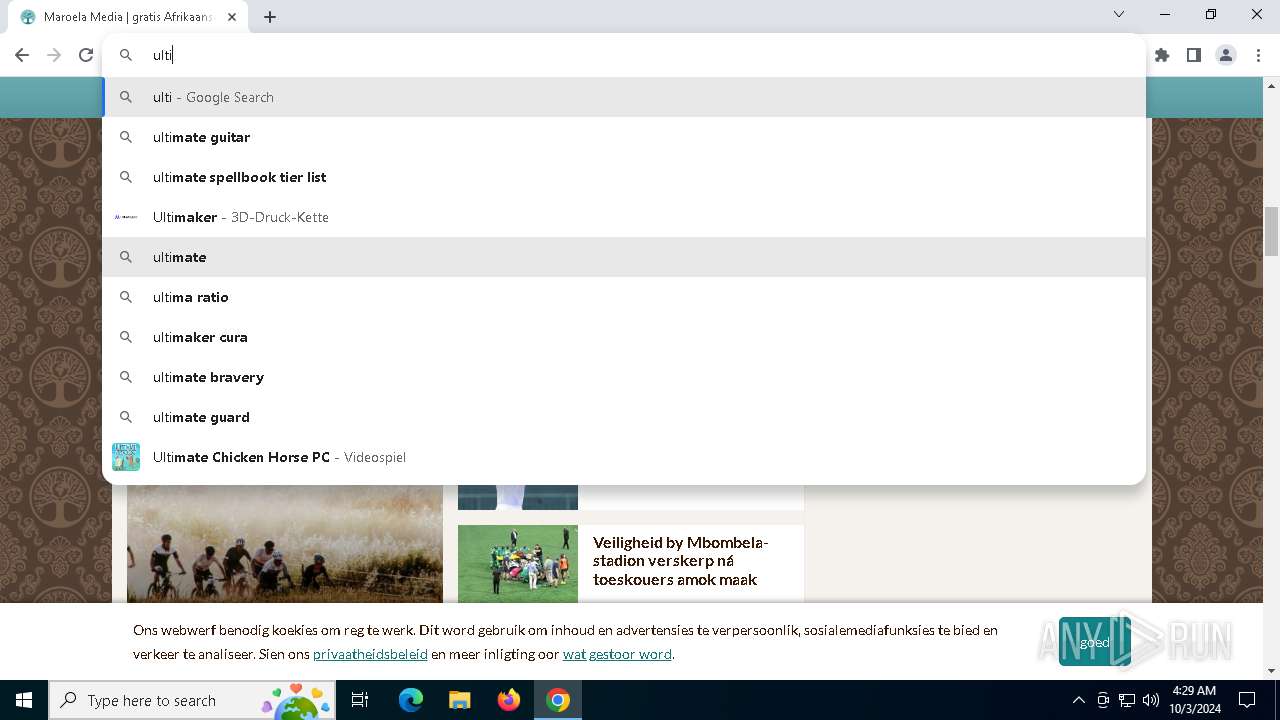Toggle the Chrome side panel icon
Viewport: 1280px width, 720px height.
(1194, 55)
